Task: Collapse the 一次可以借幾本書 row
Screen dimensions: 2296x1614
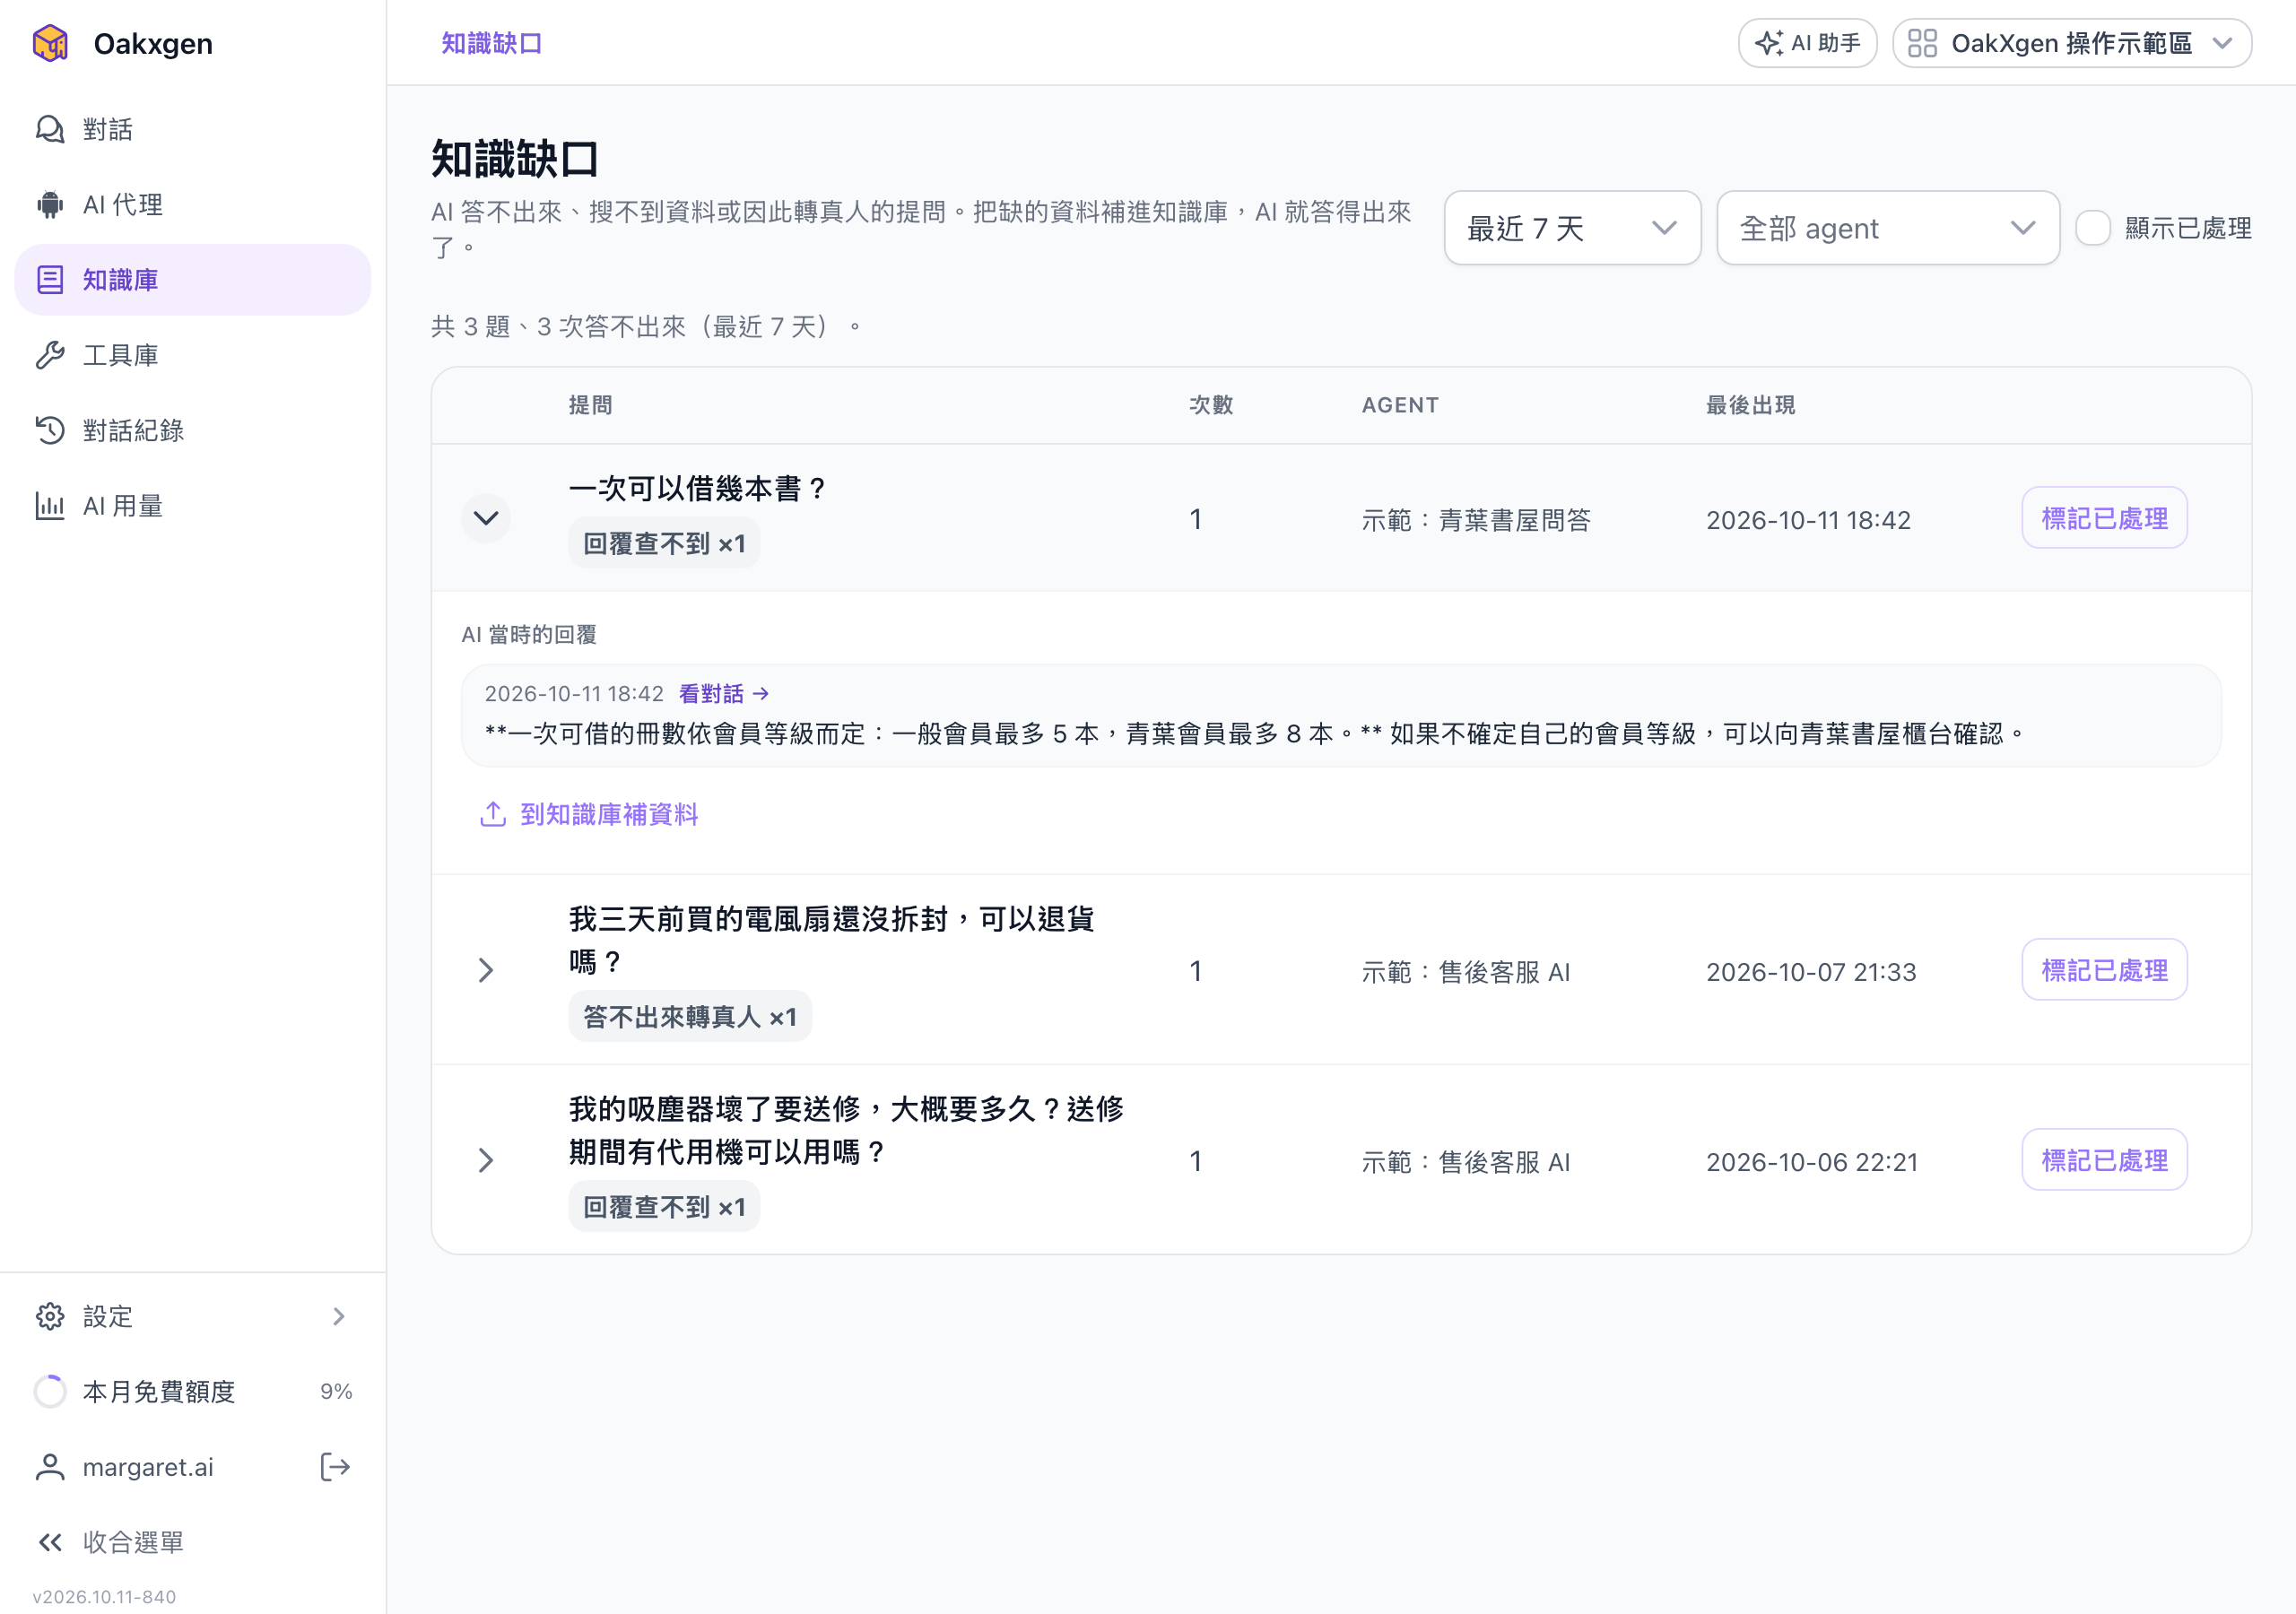Action: [x=486, y=518]
